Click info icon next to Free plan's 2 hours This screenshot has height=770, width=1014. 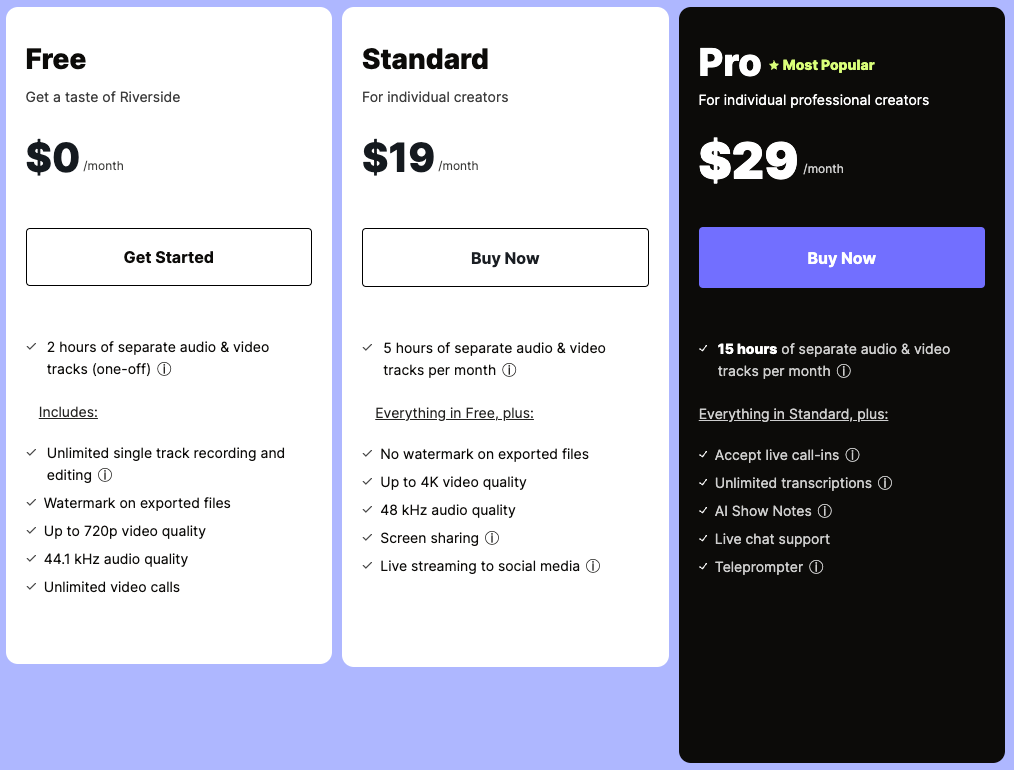coord(165,369)
